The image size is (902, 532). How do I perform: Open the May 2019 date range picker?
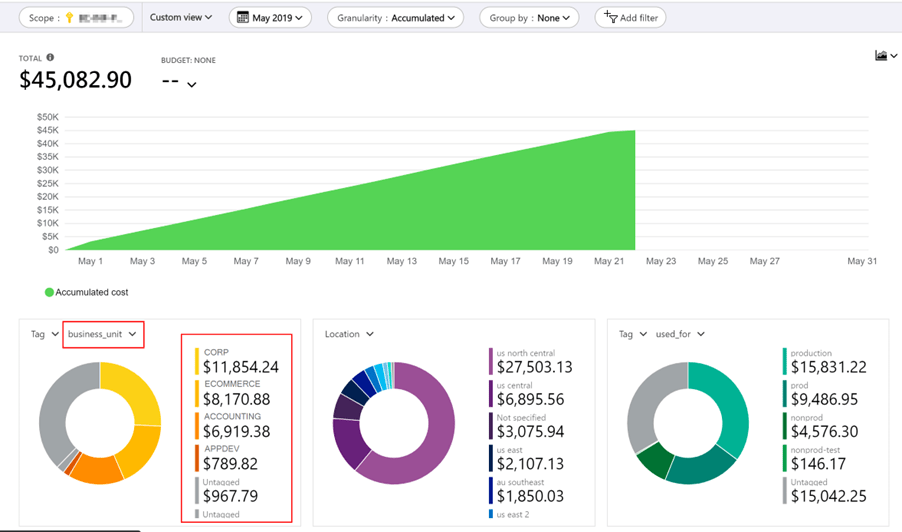tap(270, 18)
